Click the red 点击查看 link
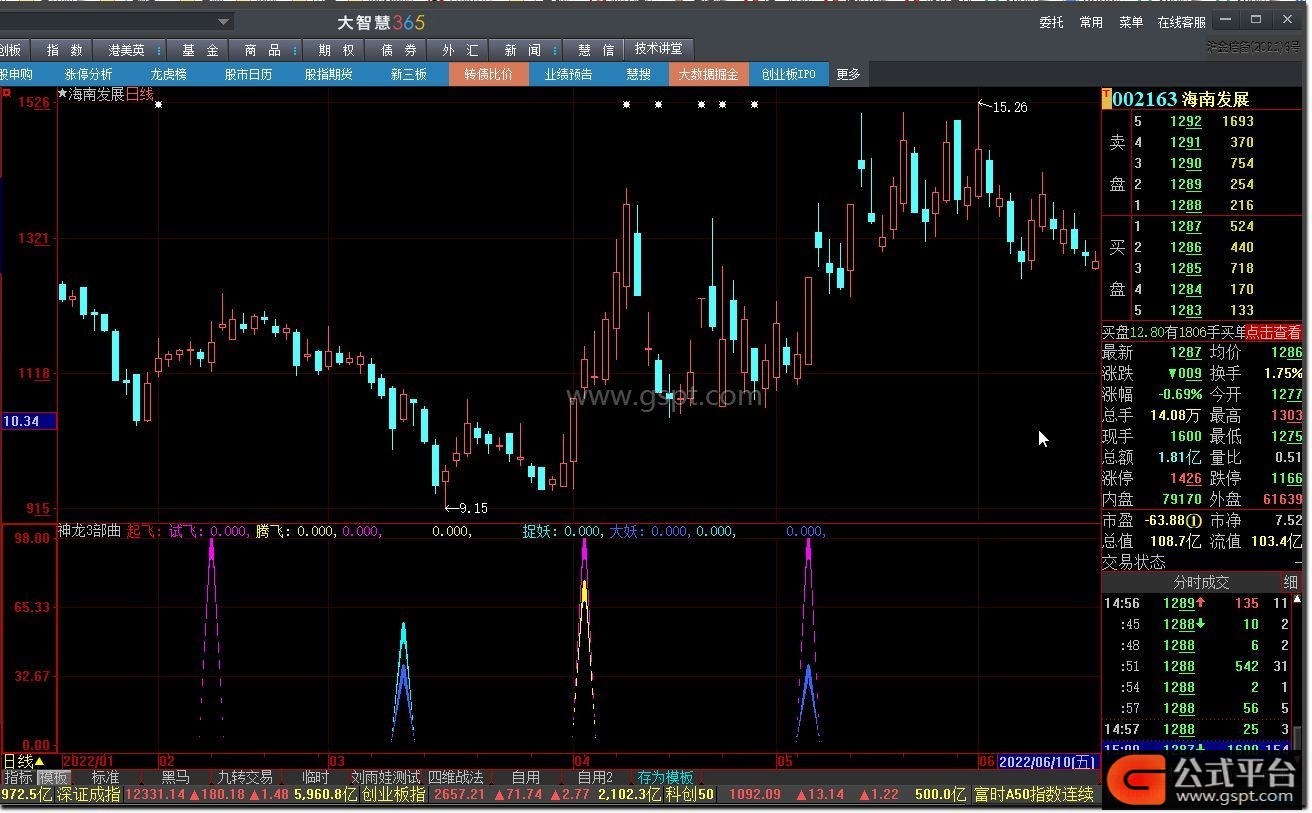This screenshot has height=813, width=1312. pyautogui.click(x=1273, y=333)
